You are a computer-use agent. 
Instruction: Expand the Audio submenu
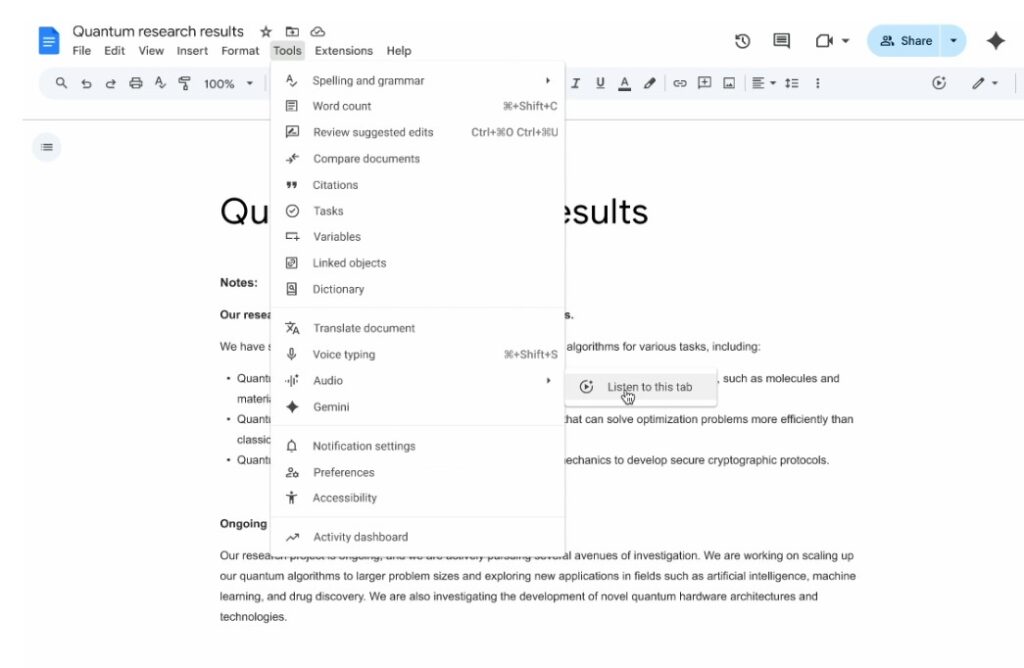tap(418, 380)
